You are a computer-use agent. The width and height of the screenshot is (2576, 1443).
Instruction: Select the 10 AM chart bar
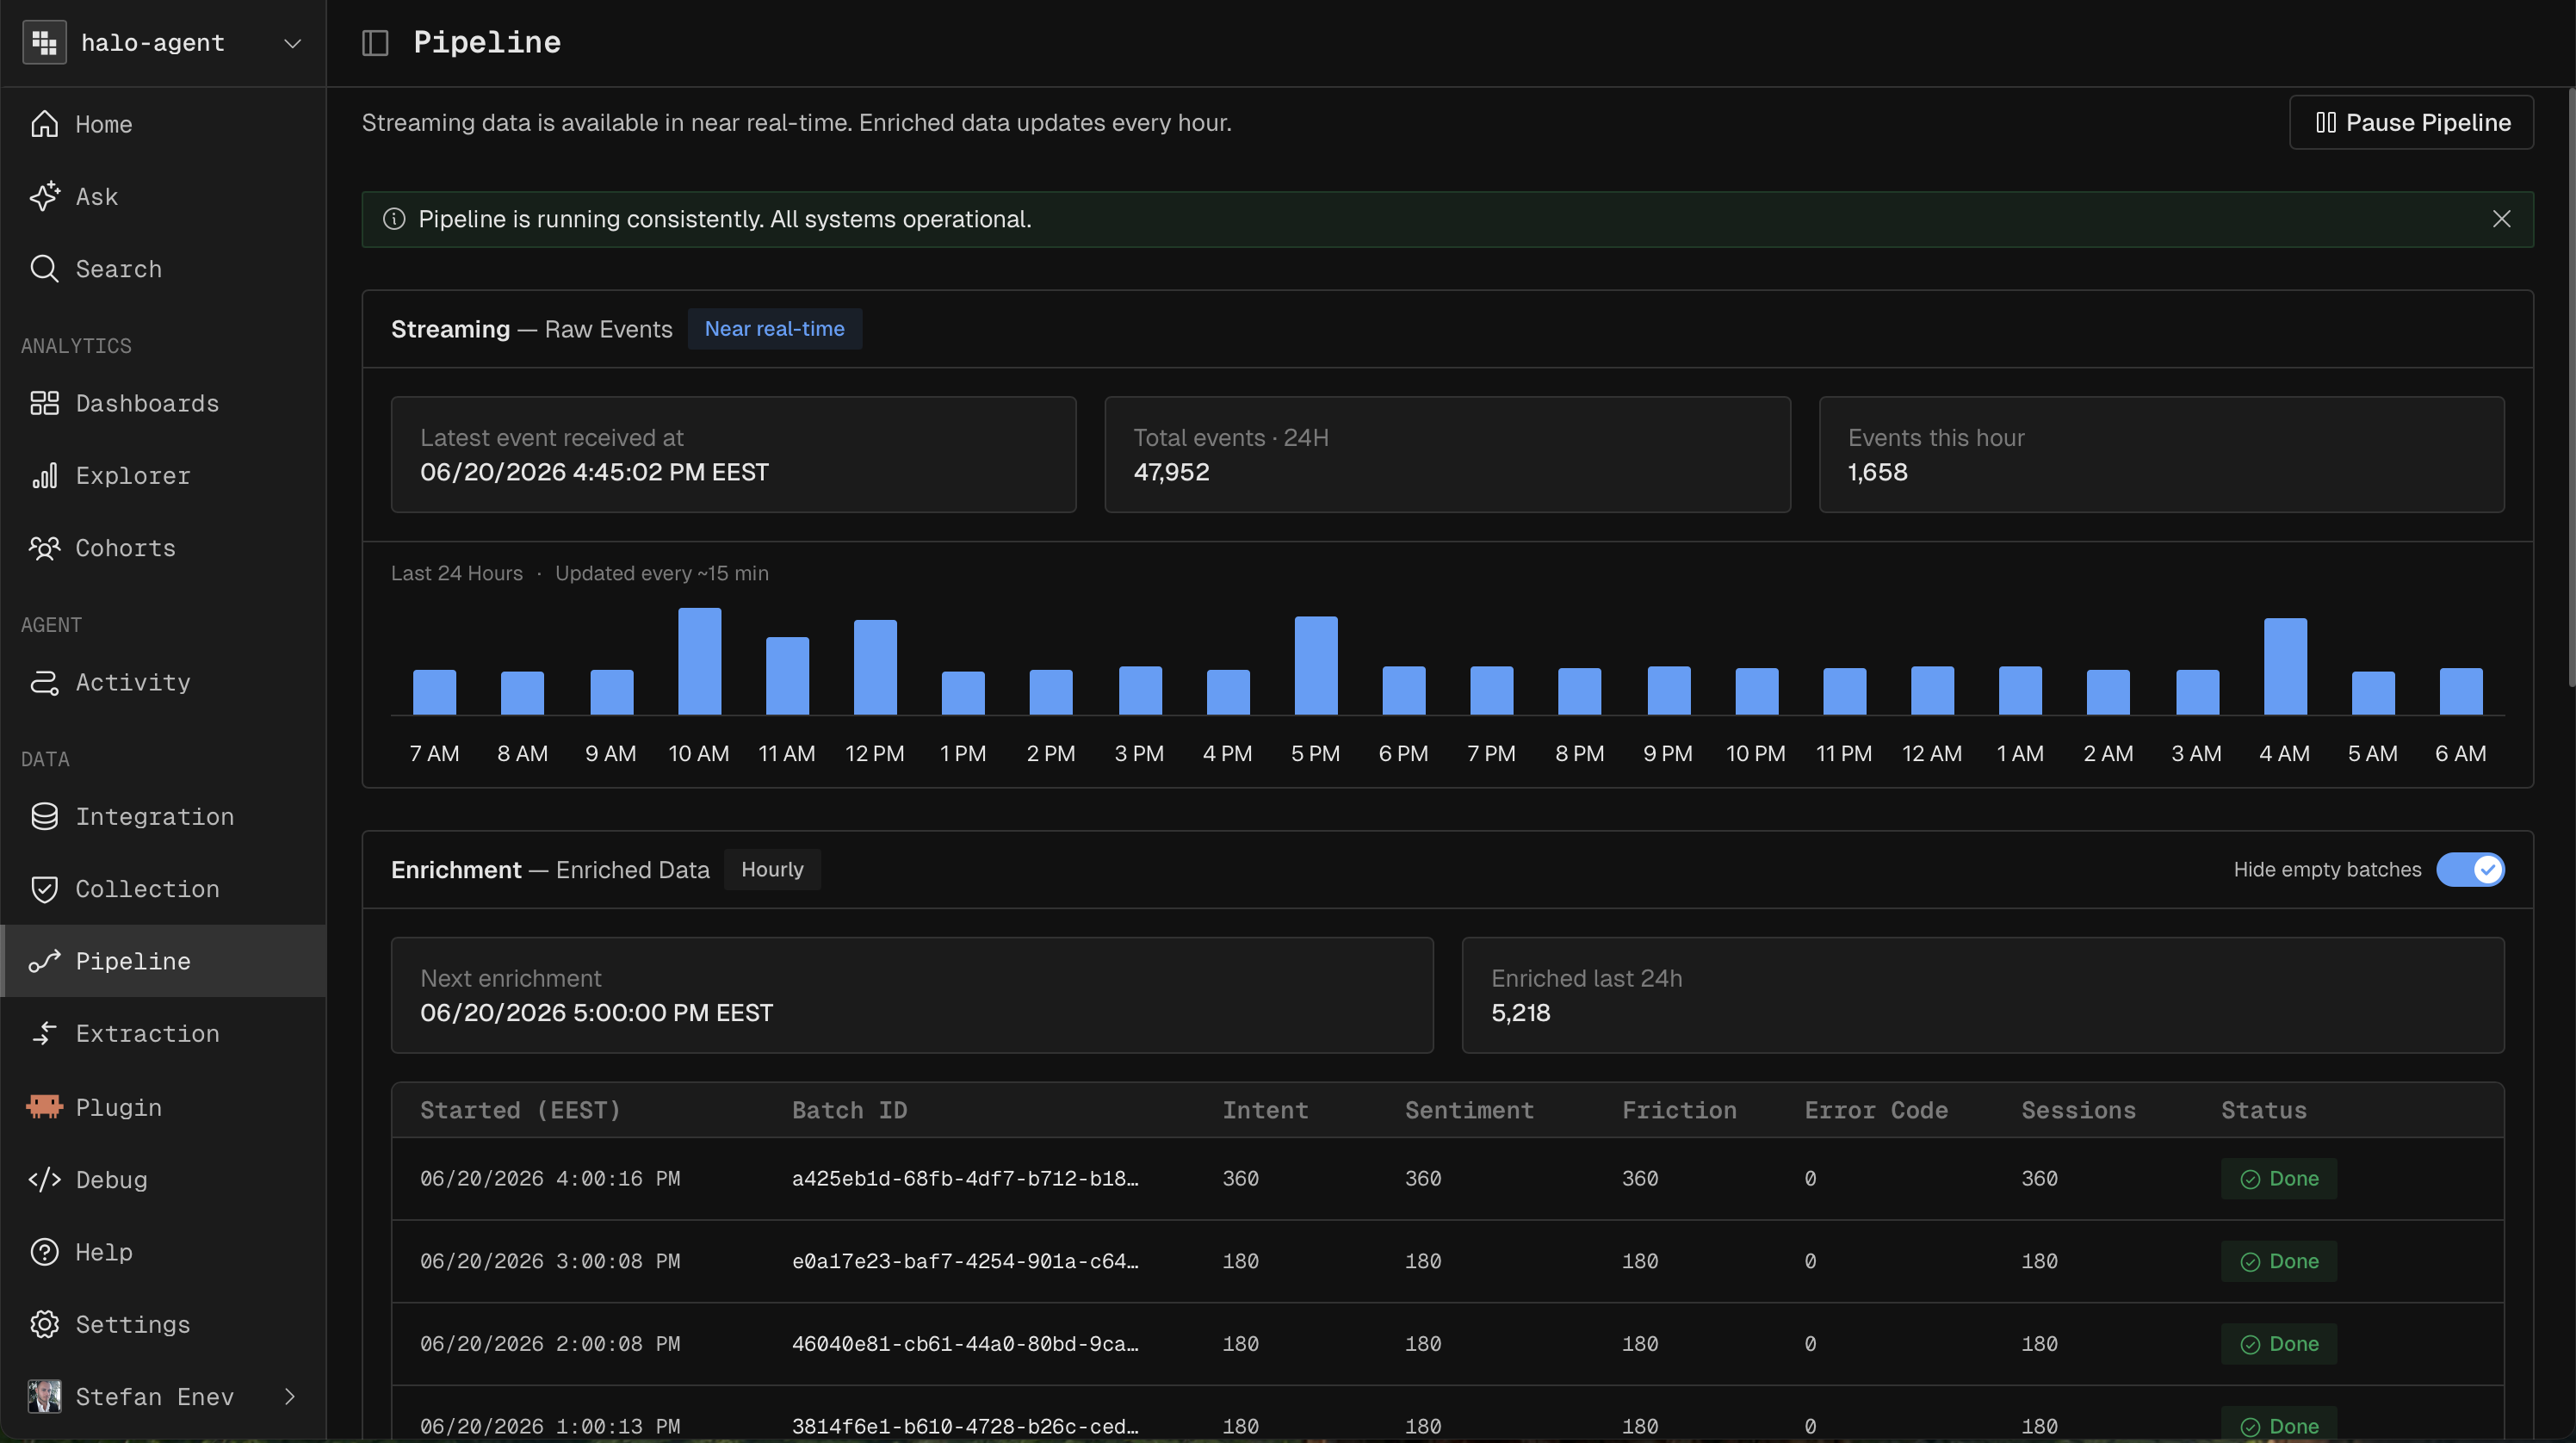(x=699, y=661)
